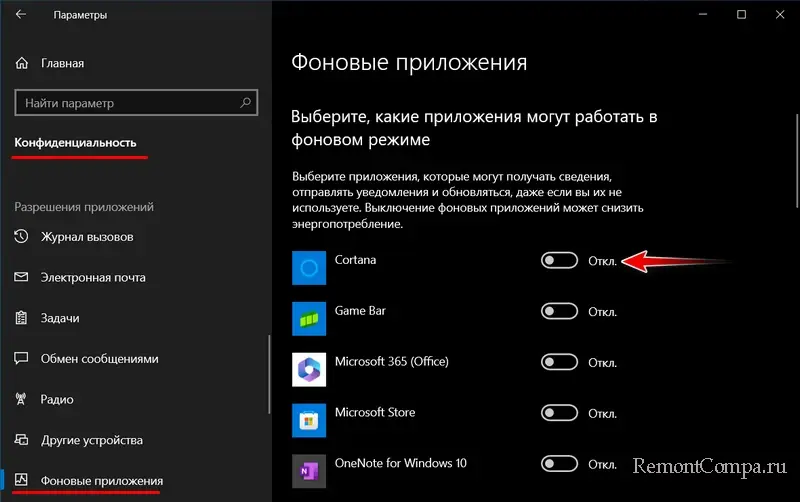Screen dimensions: 800x502
Task: Open the Главная home icon
Action: coord(21,63)
